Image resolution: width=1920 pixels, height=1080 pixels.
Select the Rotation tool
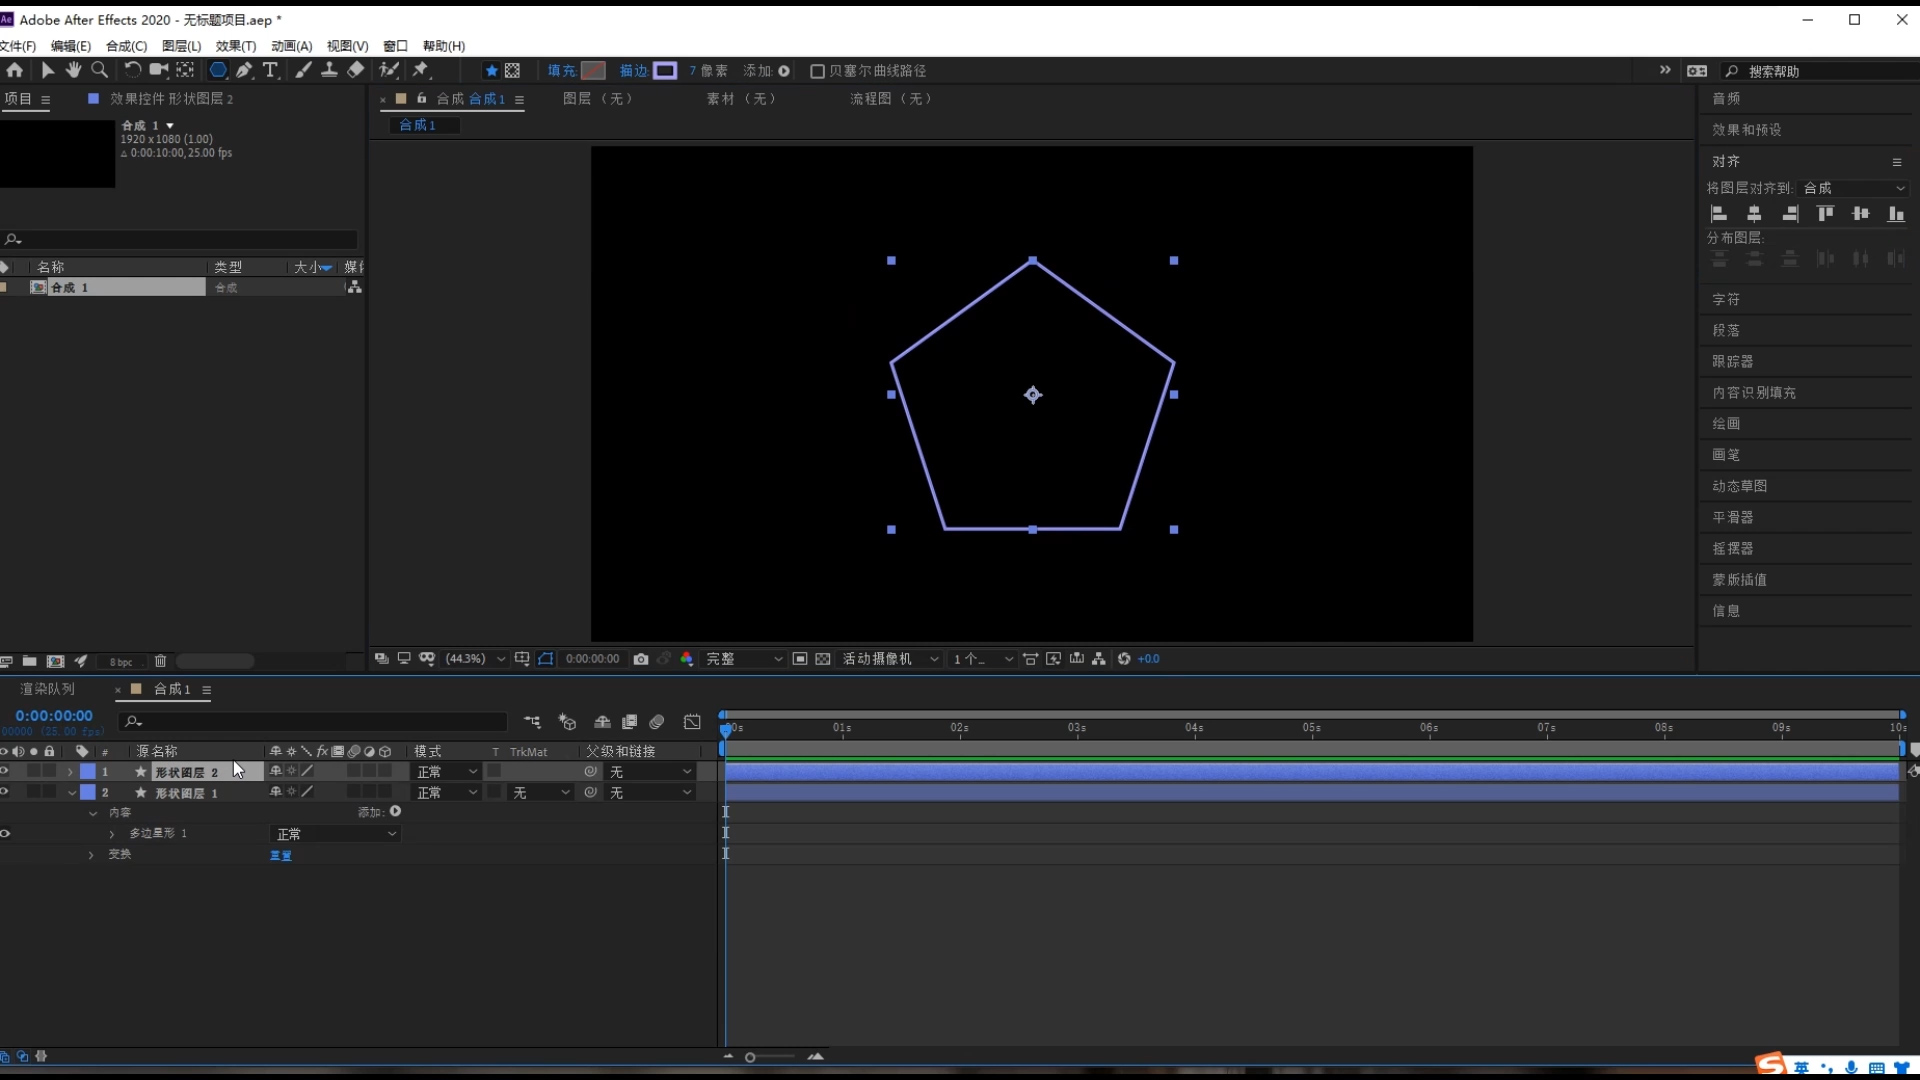pyautogui.click(x=132, y=70)
